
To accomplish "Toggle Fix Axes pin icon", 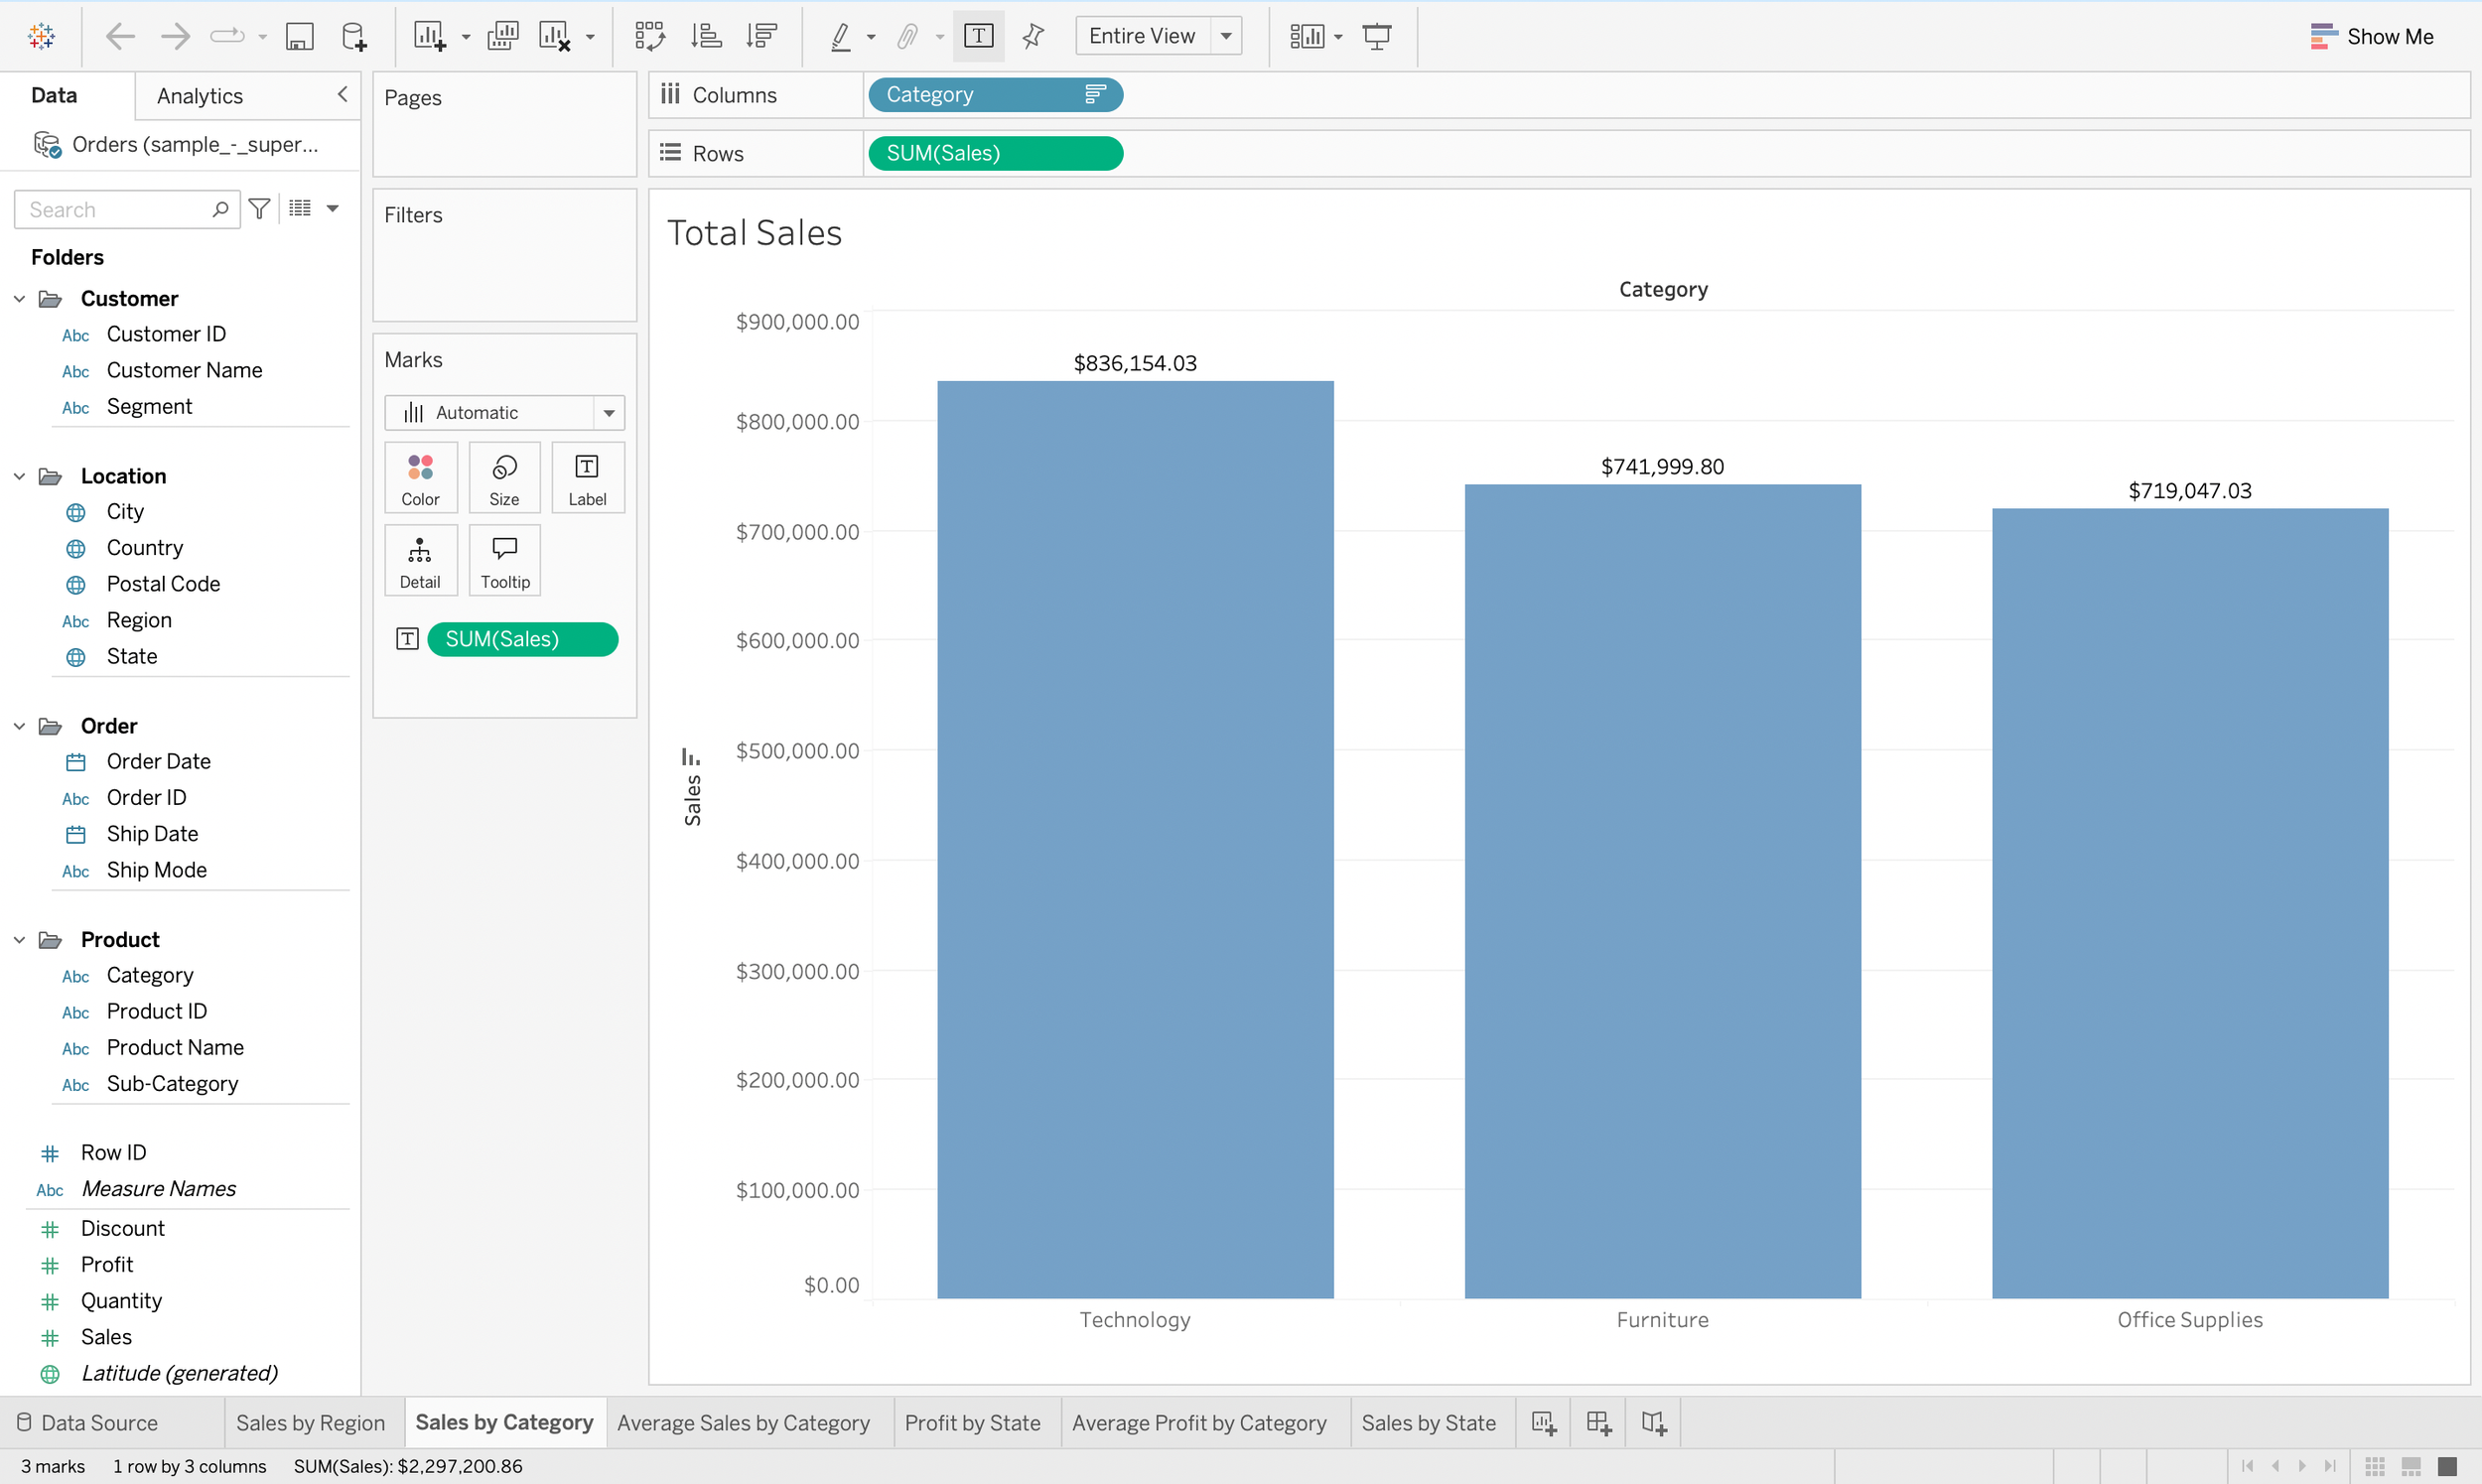I will 1032,37.
